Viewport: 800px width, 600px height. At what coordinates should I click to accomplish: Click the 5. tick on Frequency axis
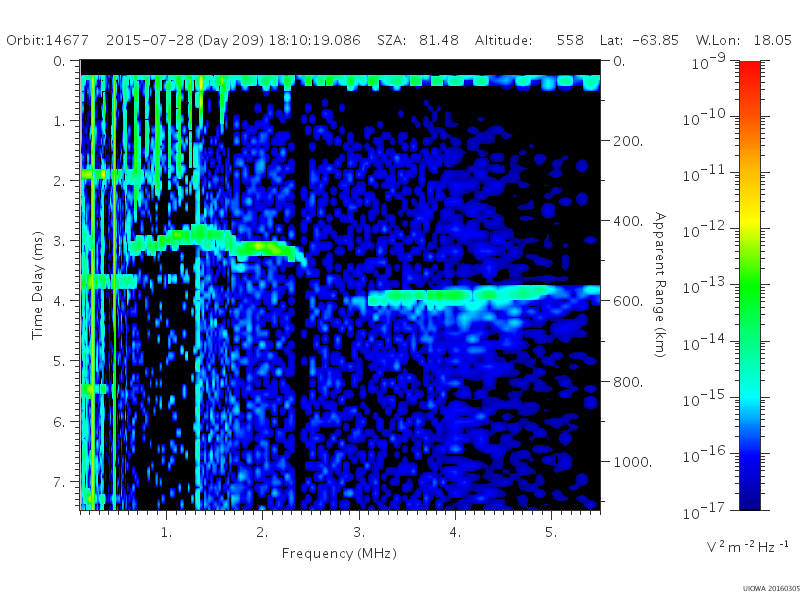(x=551, y=532)
